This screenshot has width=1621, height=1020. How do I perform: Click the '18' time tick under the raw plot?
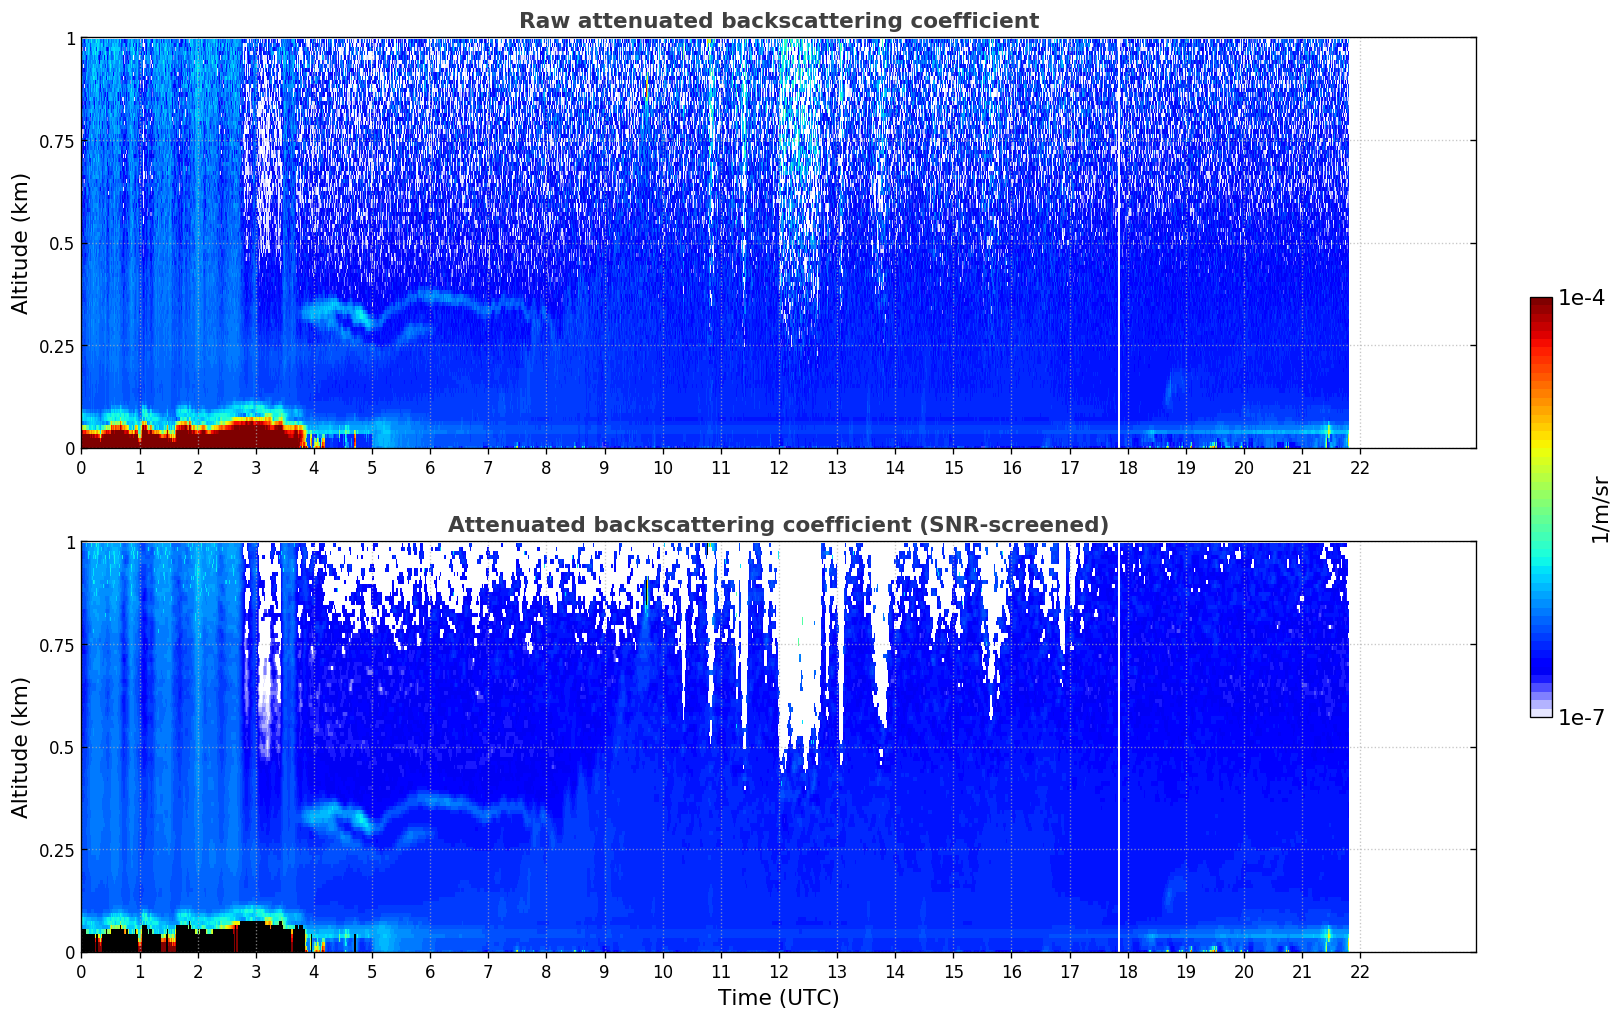click(1128, 467)
